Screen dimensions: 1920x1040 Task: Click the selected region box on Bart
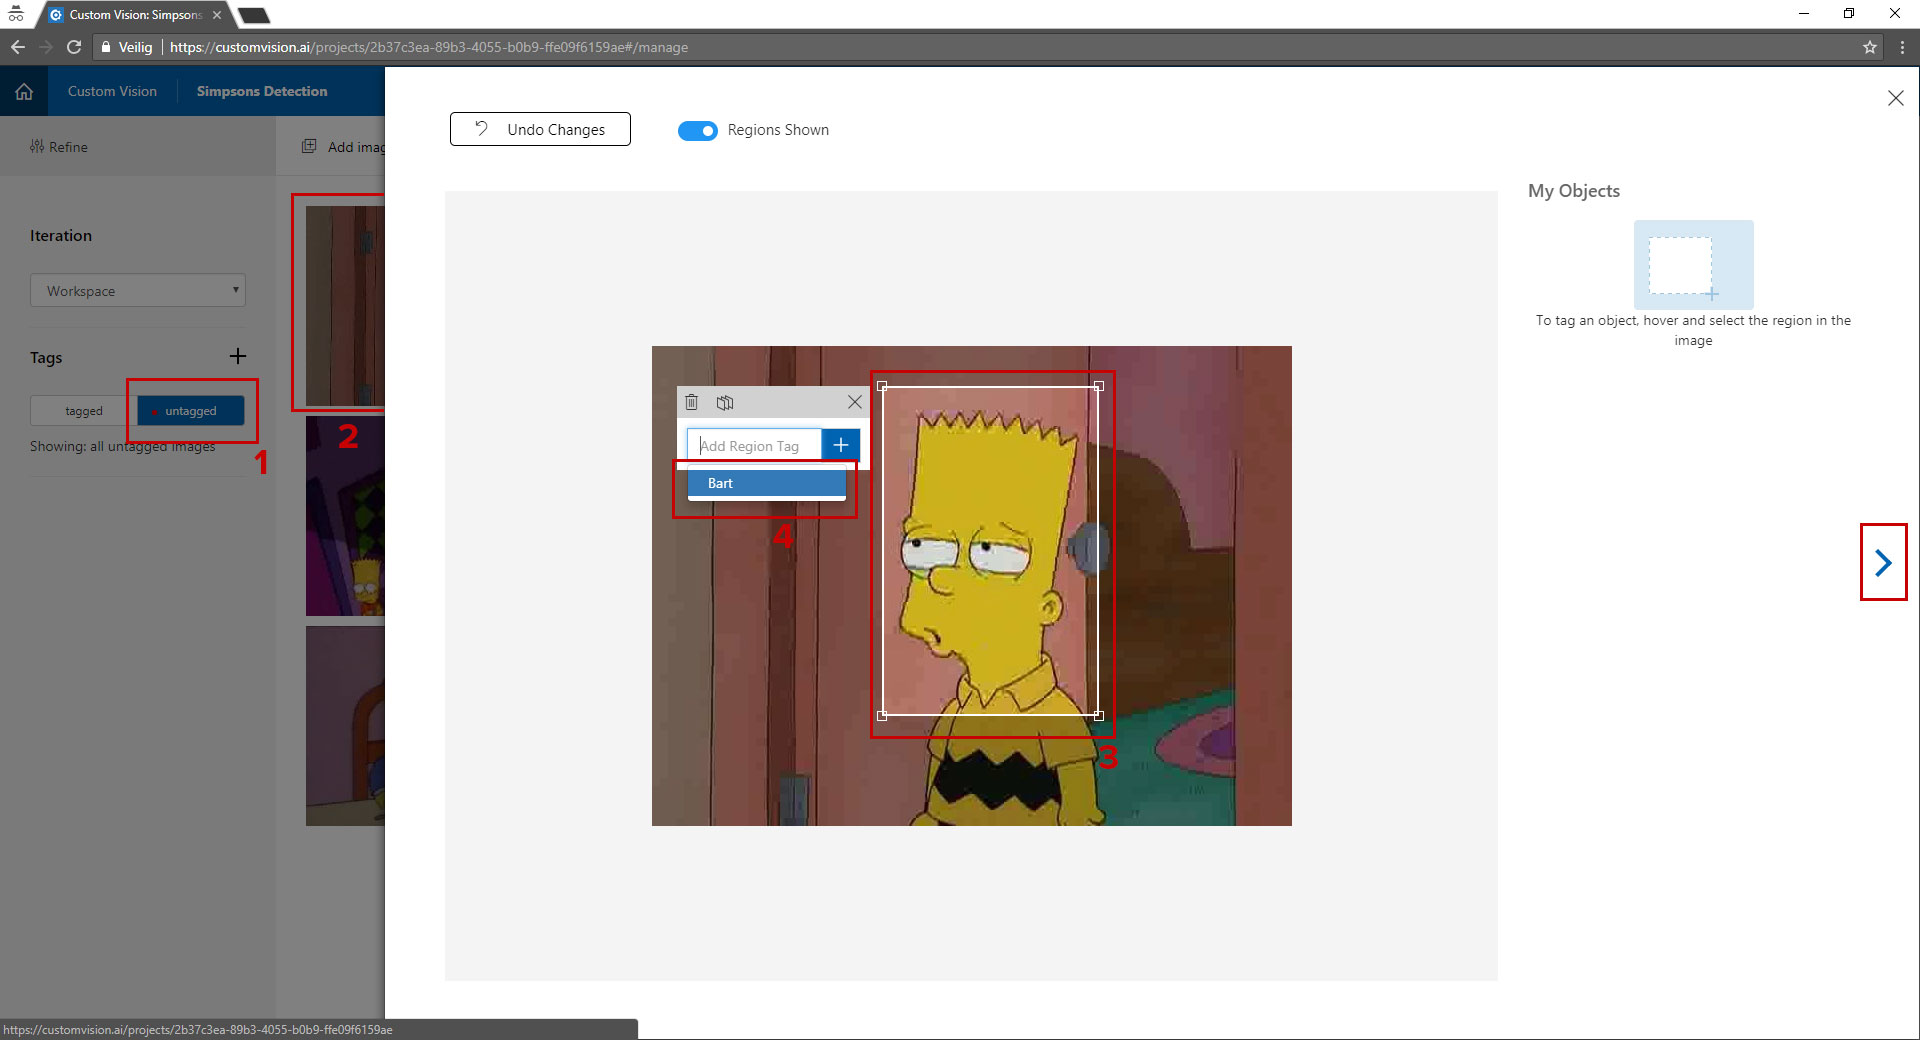point(990,551)
